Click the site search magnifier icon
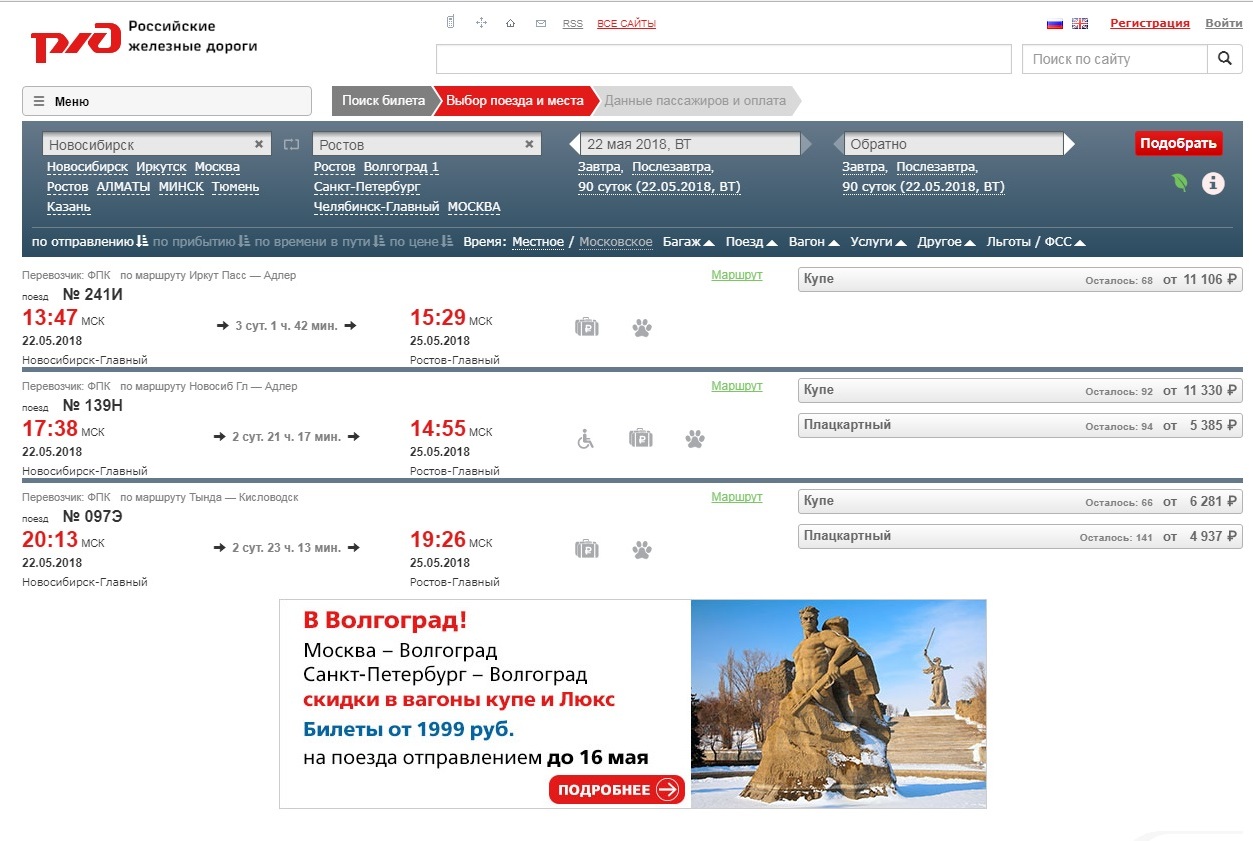1253x841 pixels. (1224, 59)
